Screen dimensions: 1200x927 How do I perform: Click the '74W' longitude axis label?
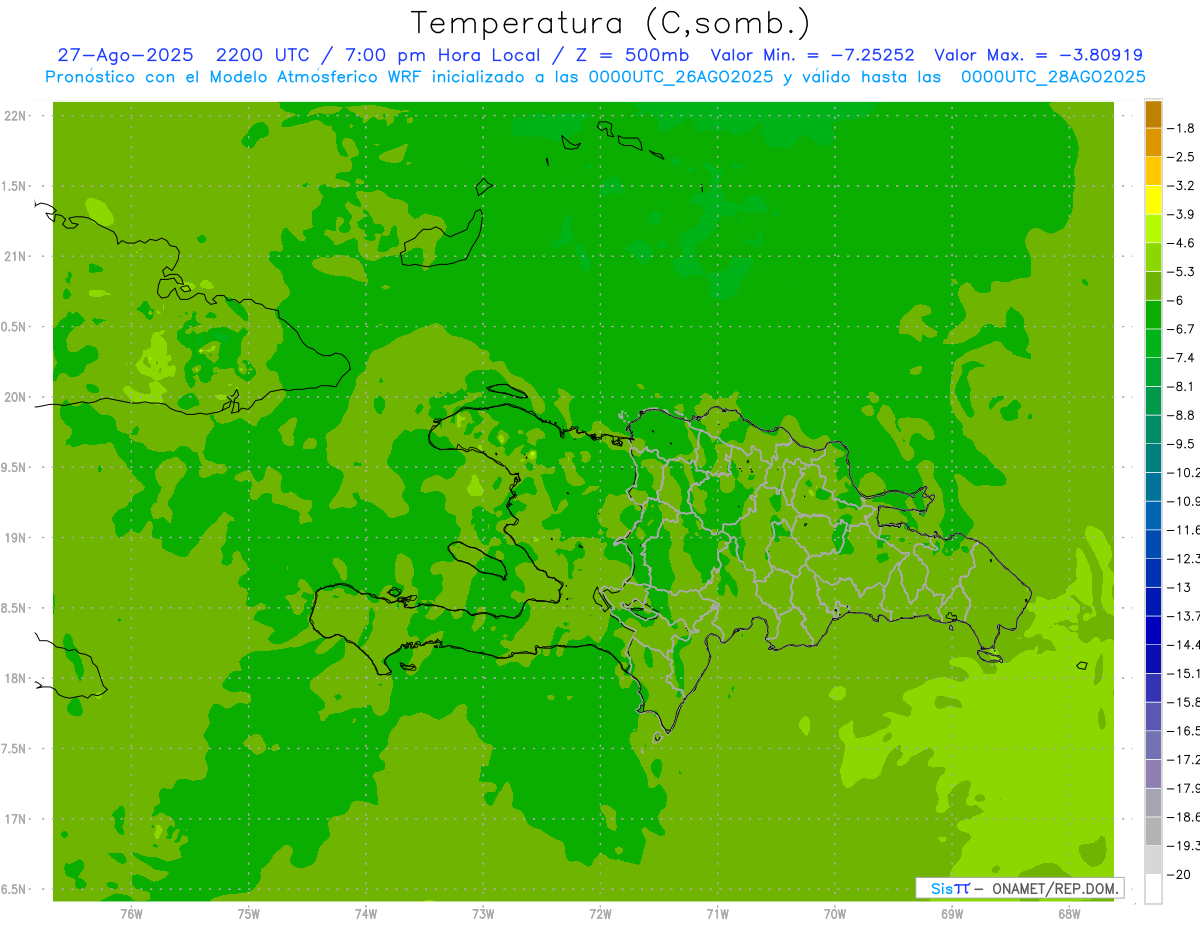366,913
